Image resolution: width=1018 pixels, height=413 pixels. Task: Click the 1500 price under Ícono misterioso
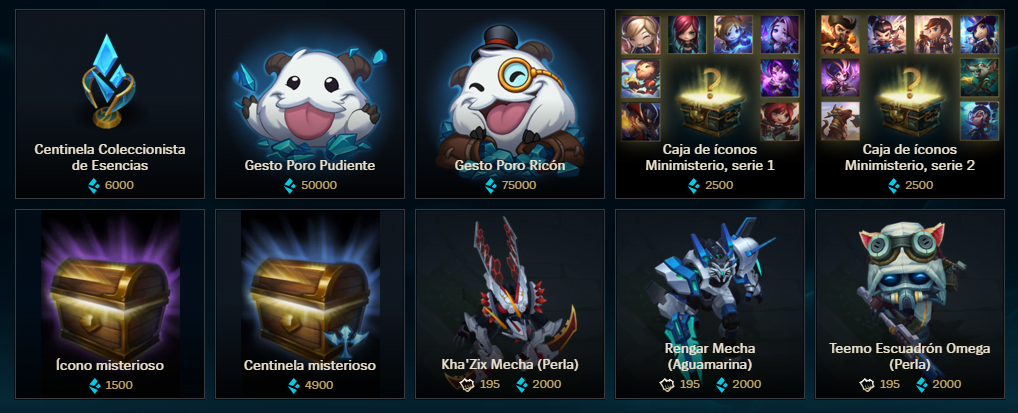[119, 386]
